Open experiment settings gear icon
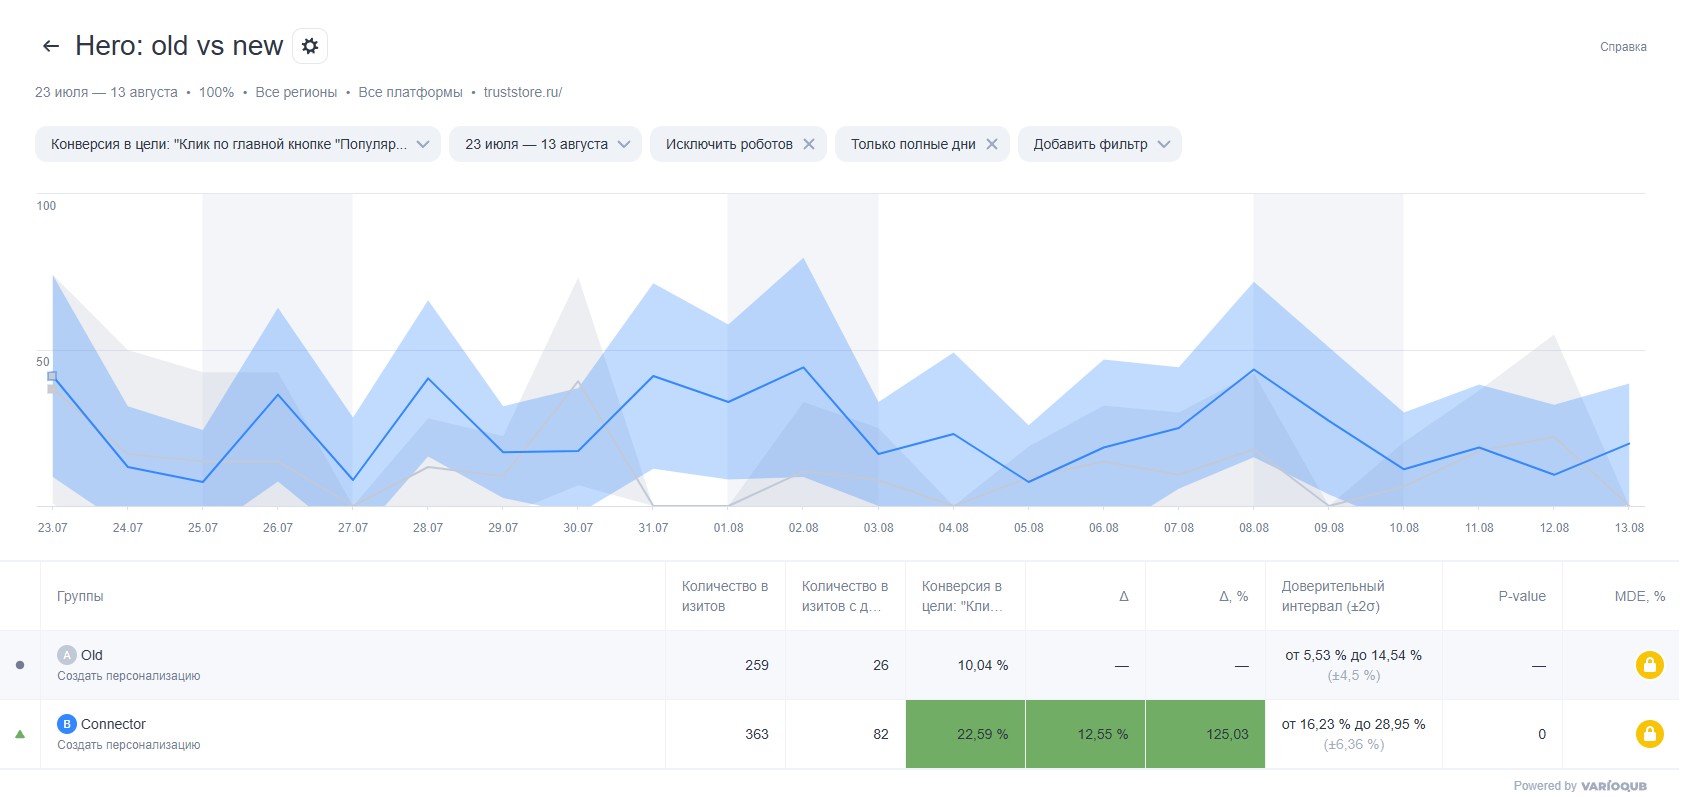 [310, 46]
